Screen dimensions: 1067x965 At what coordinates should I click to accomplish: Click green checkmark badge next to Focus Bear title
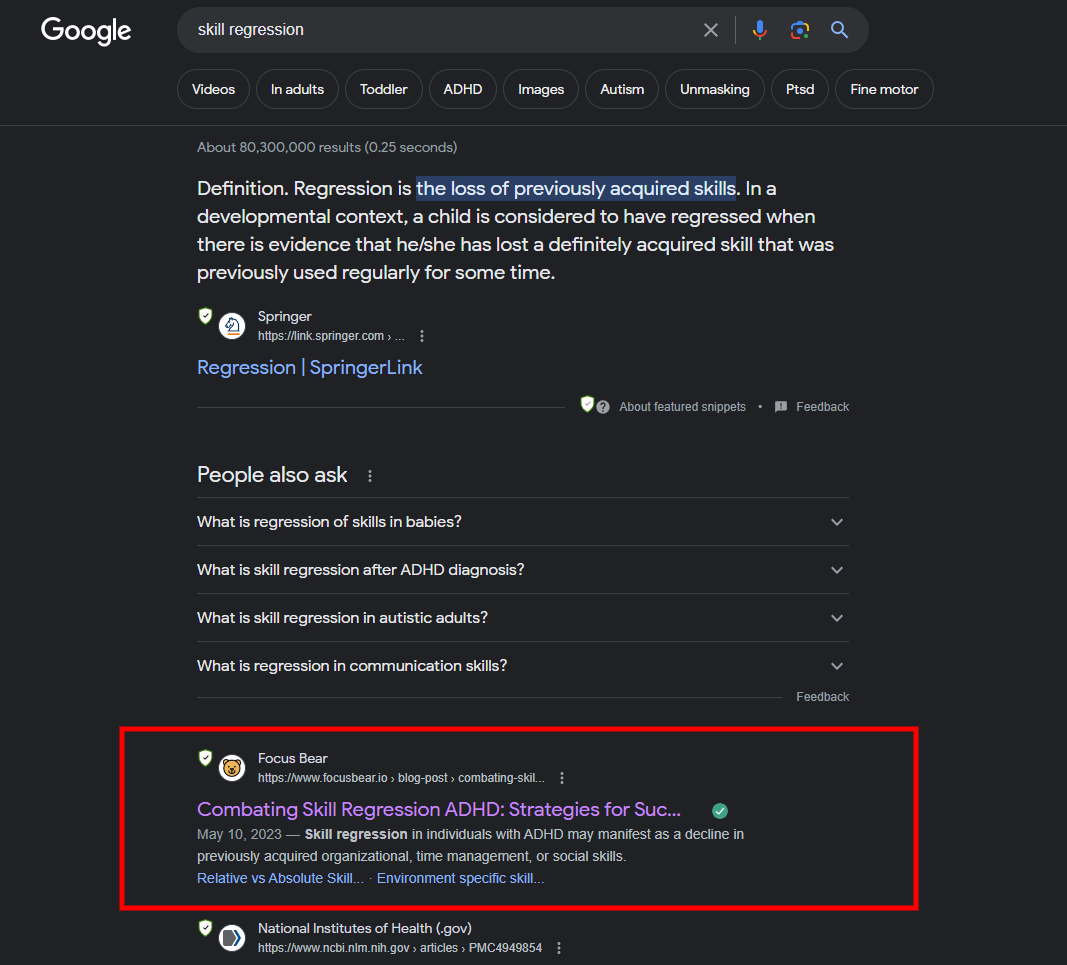click(x=720, y=811)
